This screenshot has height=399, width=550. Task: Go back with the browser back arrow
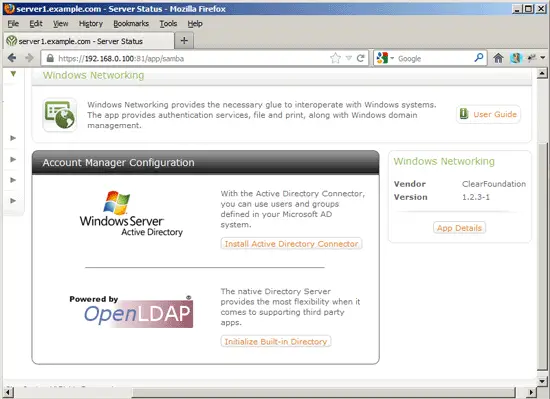pyautogui.click(x=12, y=58)
